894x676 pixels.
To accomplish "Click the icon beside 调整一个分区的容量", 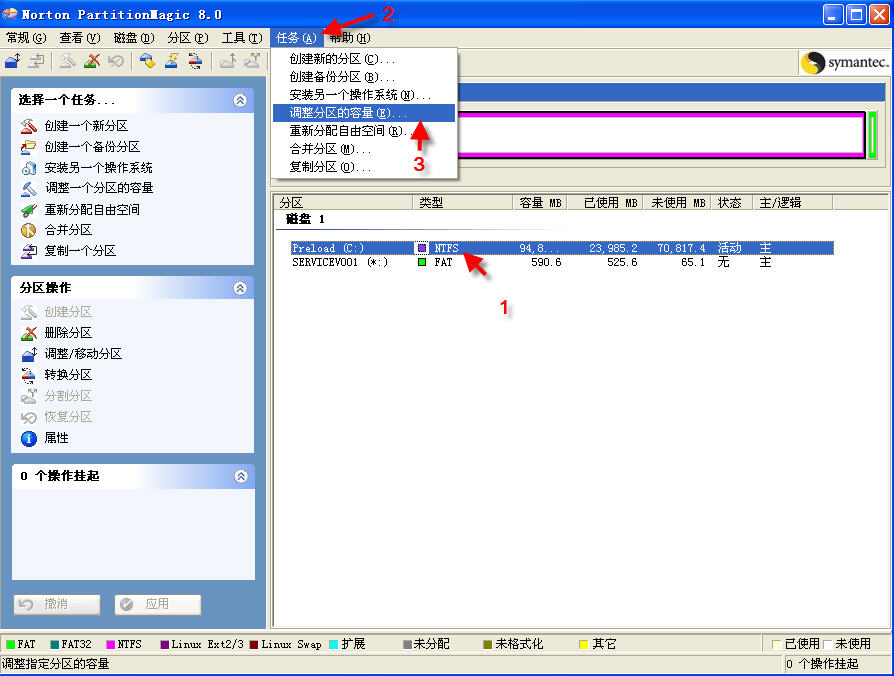I will pyautogui.click(x=29, y=188).
